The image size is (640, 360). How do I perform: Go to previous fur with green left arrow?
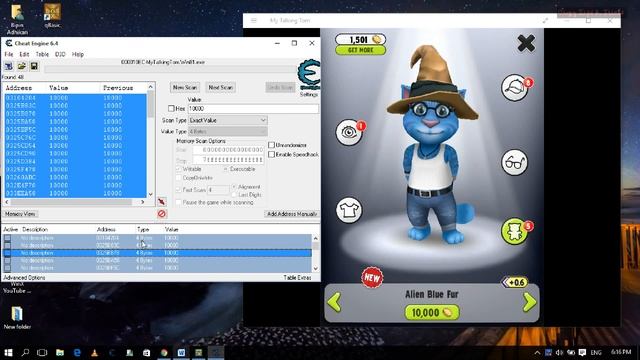point(334,302)
